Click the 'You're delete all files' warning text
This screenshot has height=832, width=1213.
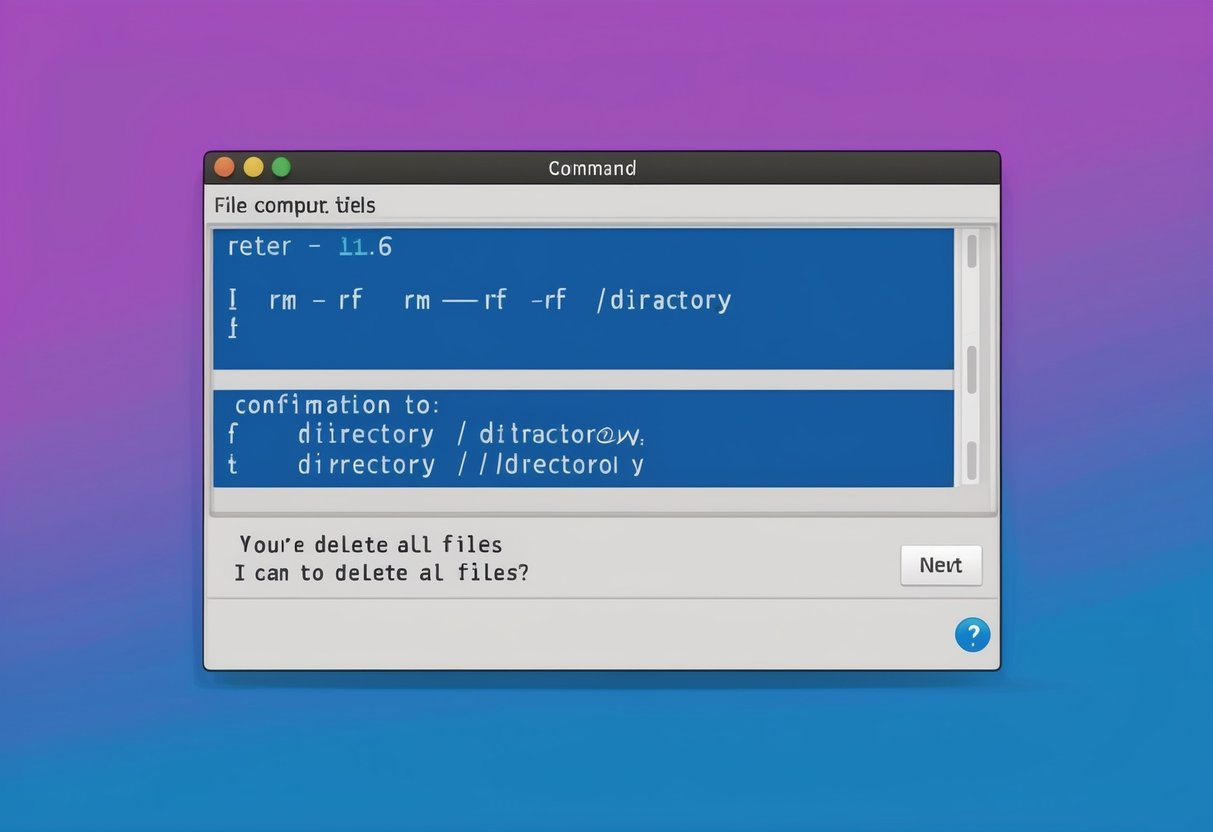[372, 544]
